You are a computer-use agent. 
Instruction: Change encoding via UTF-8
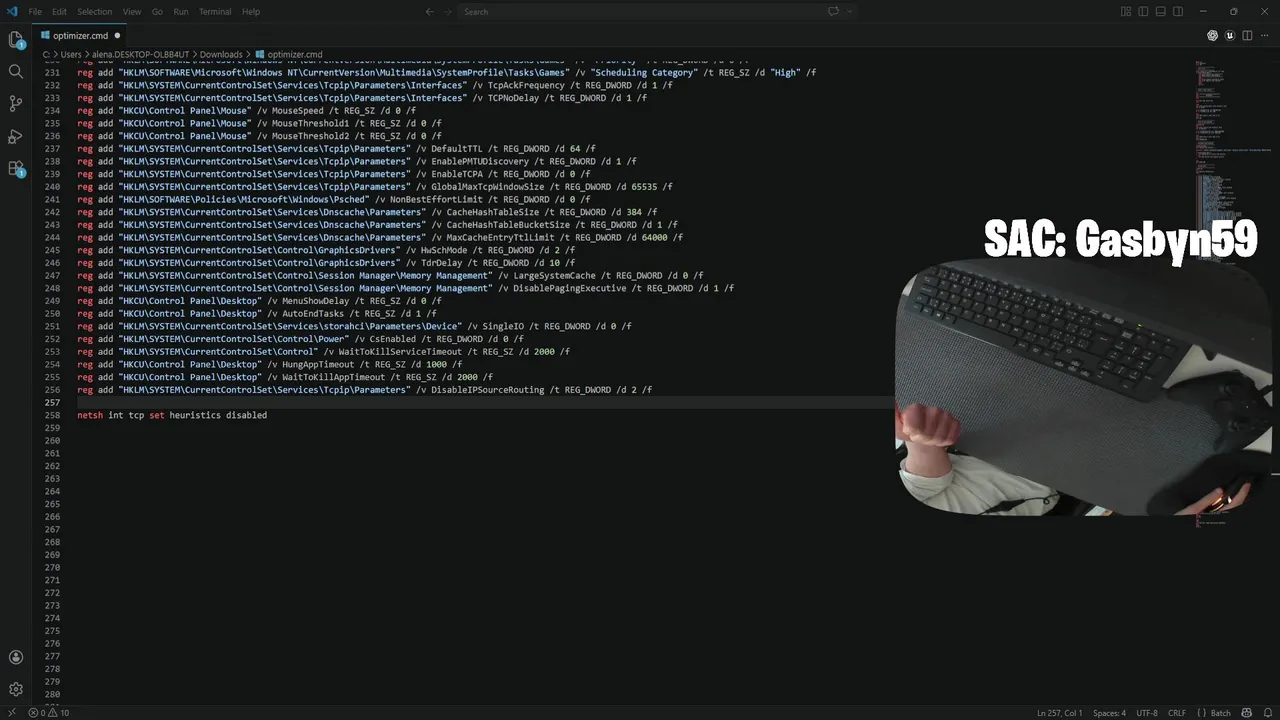tap(1147, 713)
